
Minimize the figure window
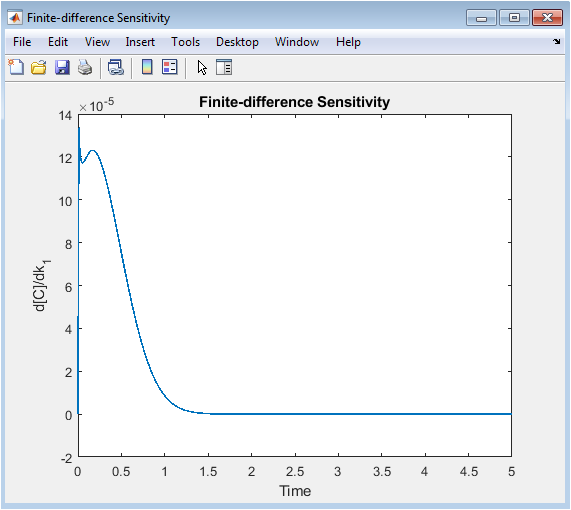[481, 18]
